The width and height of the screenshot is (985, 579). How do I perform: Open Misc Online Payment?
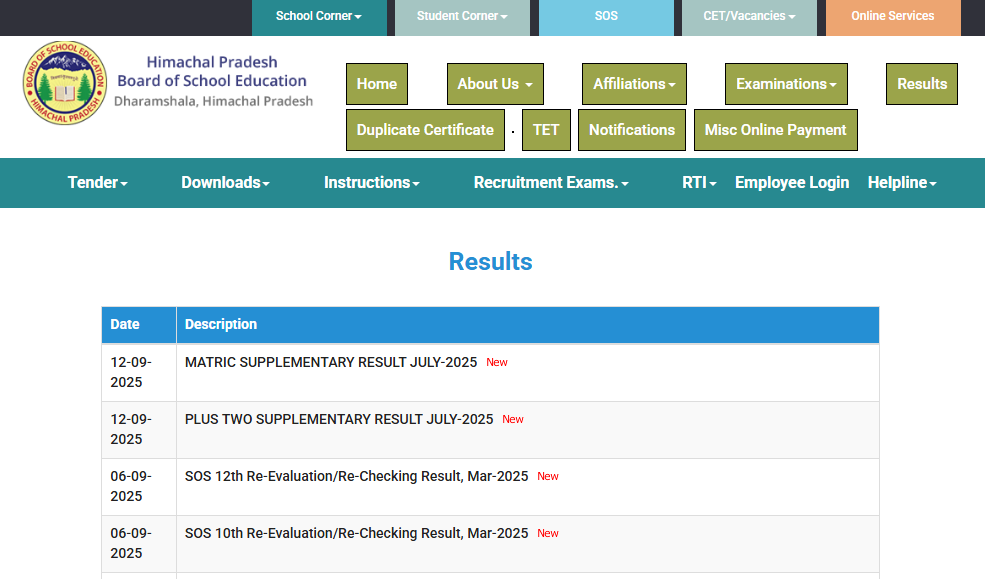pyautogui.click(x=776, y=130)
